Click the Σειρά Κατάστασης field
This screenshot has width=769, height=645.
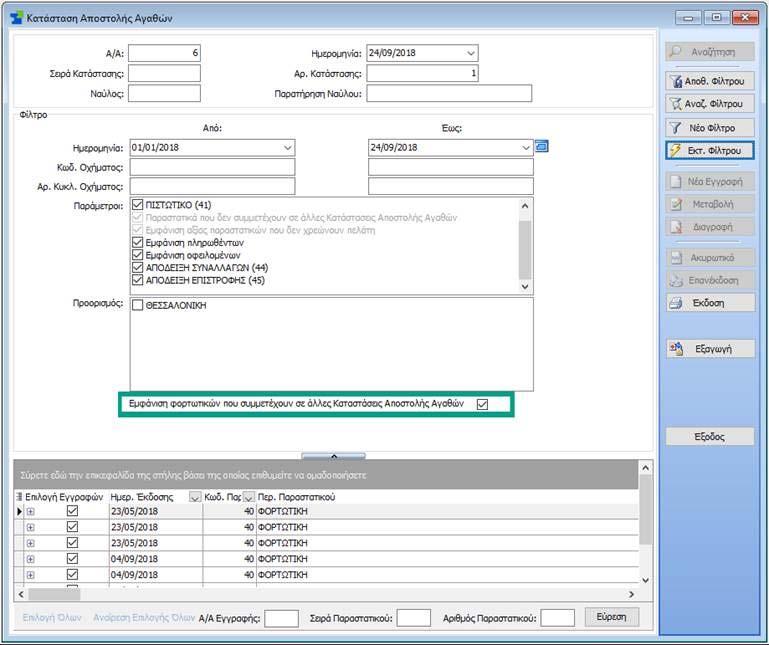[164, 74]
